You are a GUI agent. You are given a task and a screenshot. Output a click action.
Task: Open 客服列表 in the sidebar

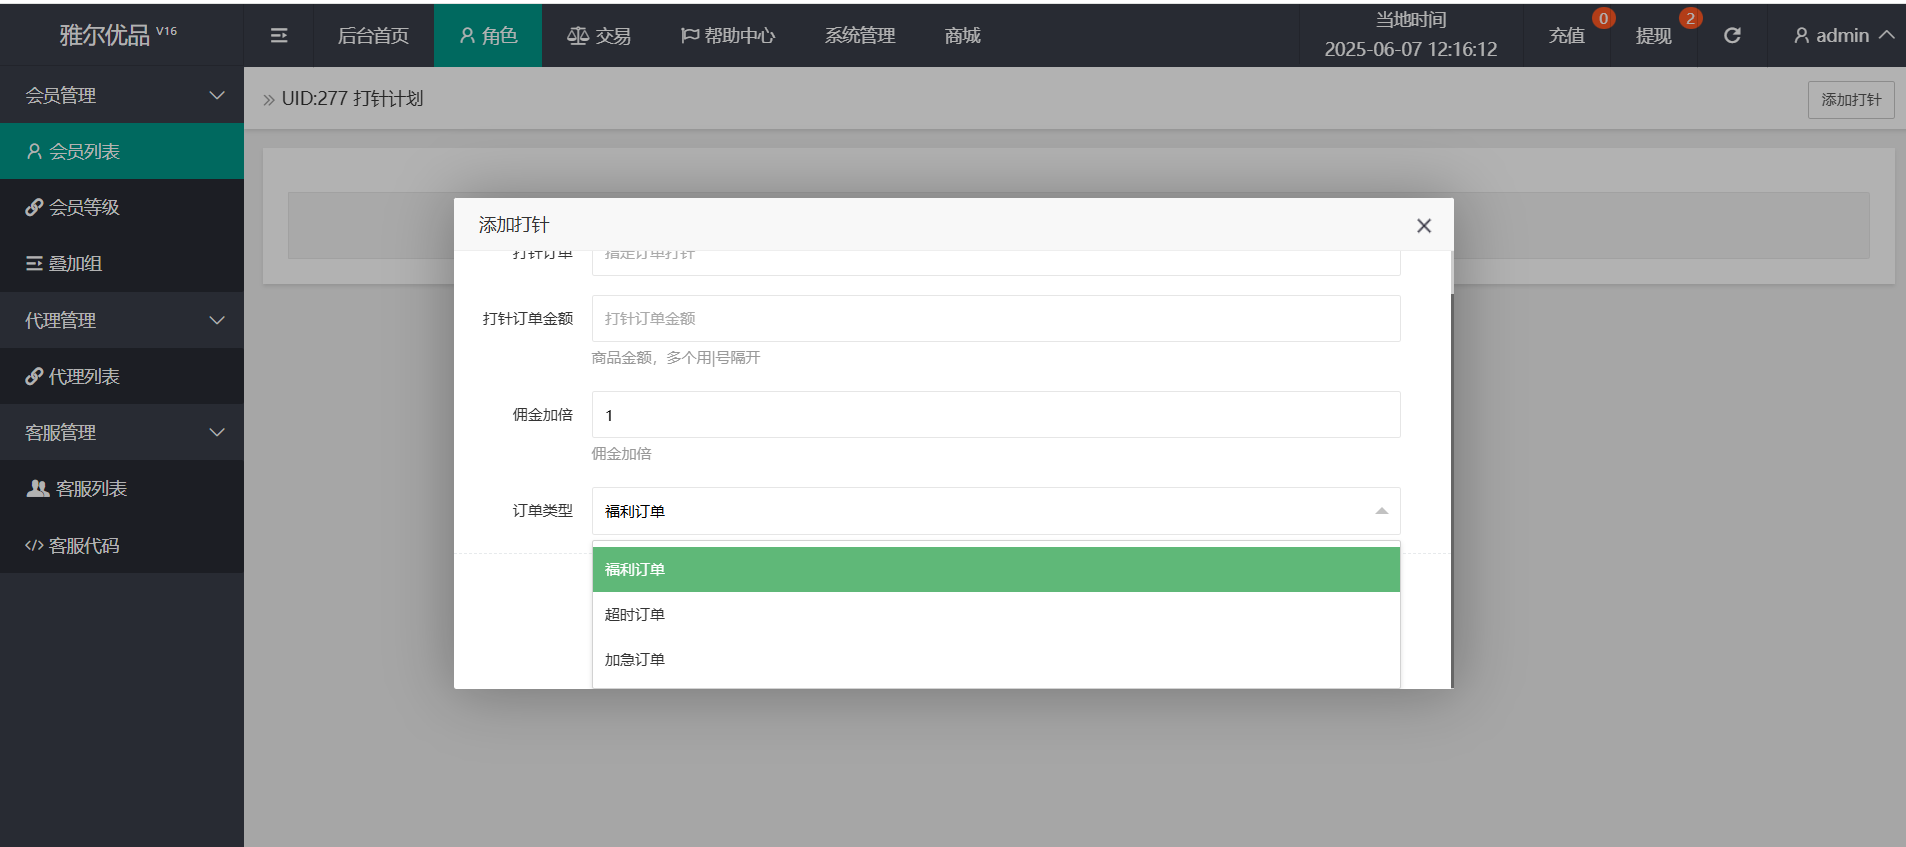point(90,489)
